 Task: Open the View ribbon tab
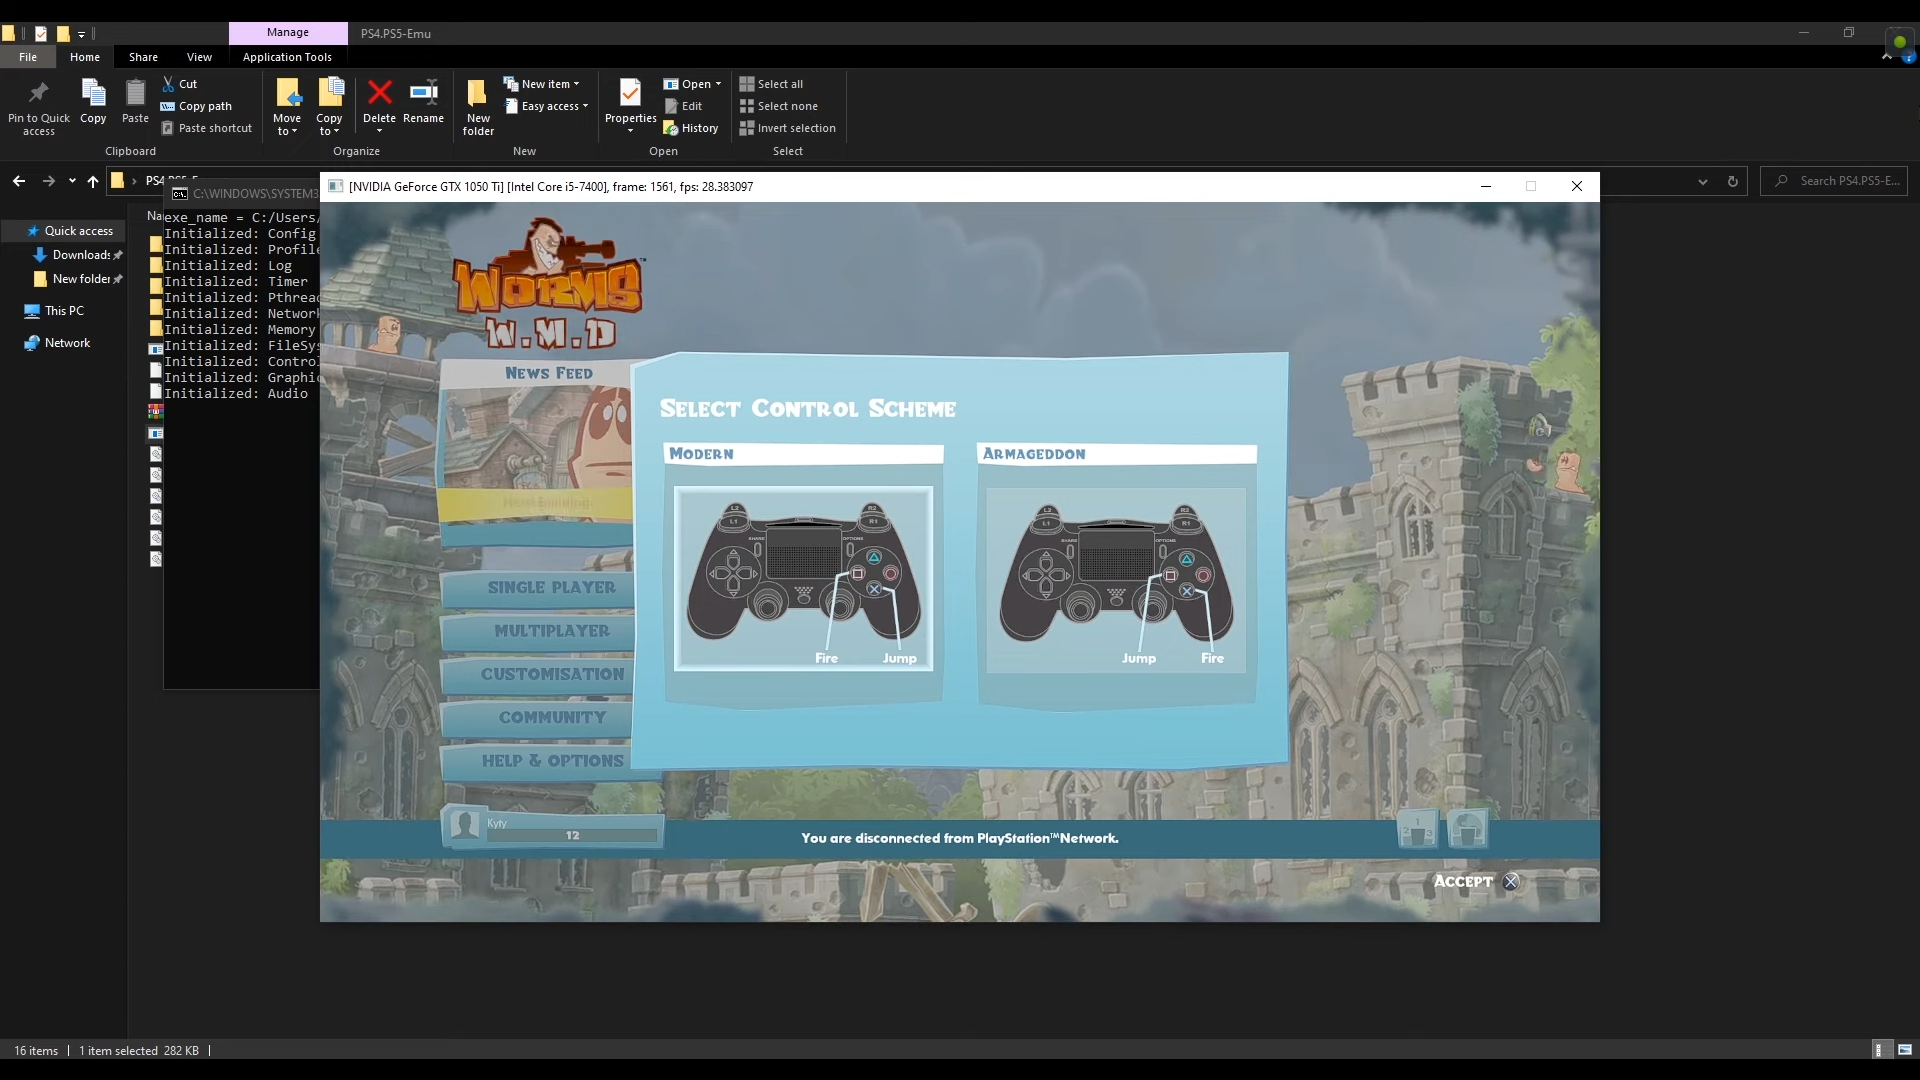(199, 57)
